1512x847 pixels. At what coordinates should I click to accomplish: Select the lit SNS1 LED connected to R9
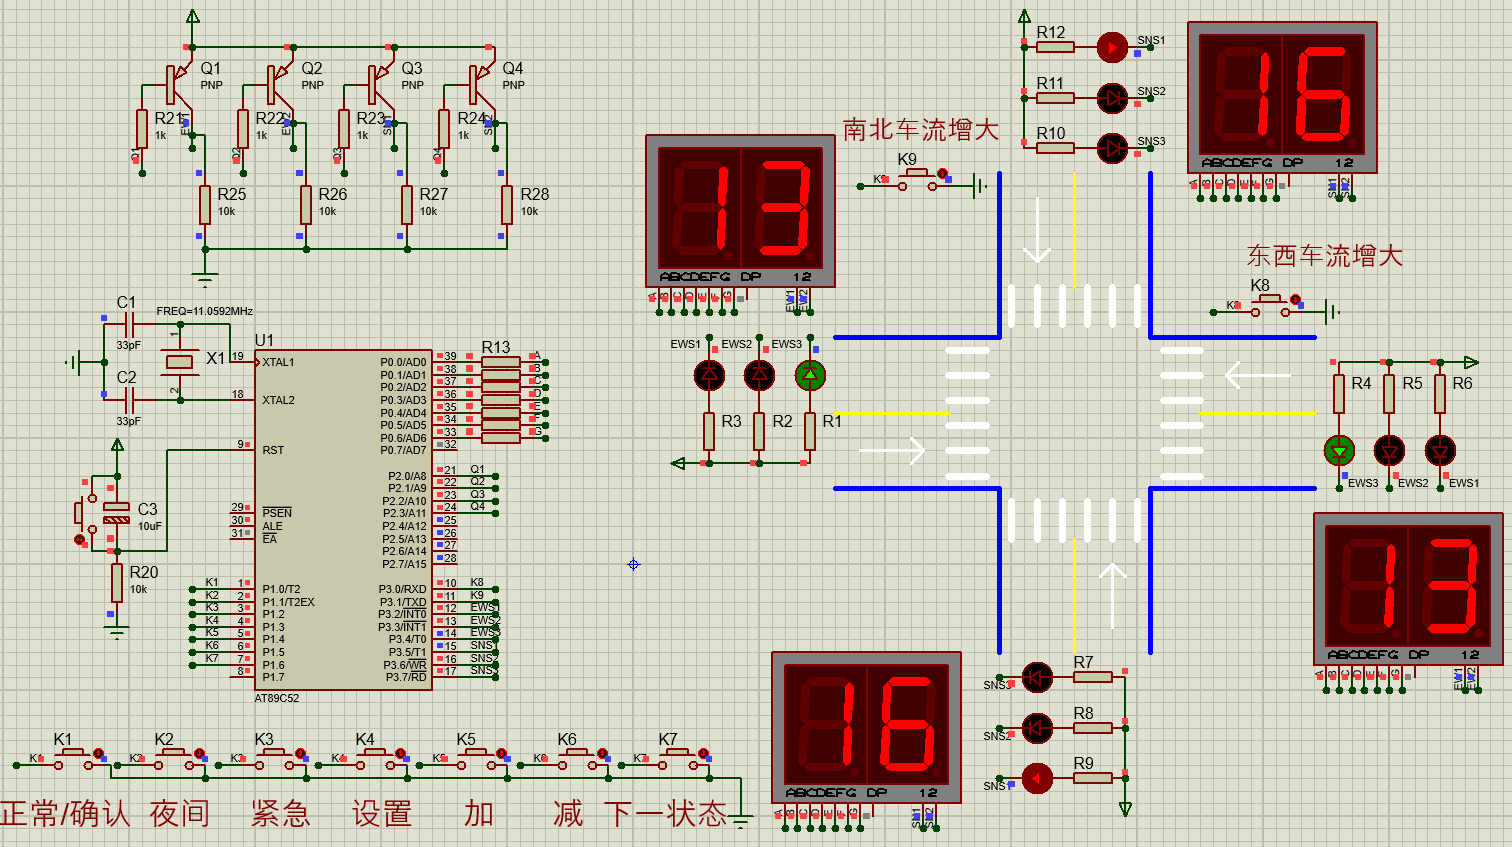click(x=1037, y=778)
